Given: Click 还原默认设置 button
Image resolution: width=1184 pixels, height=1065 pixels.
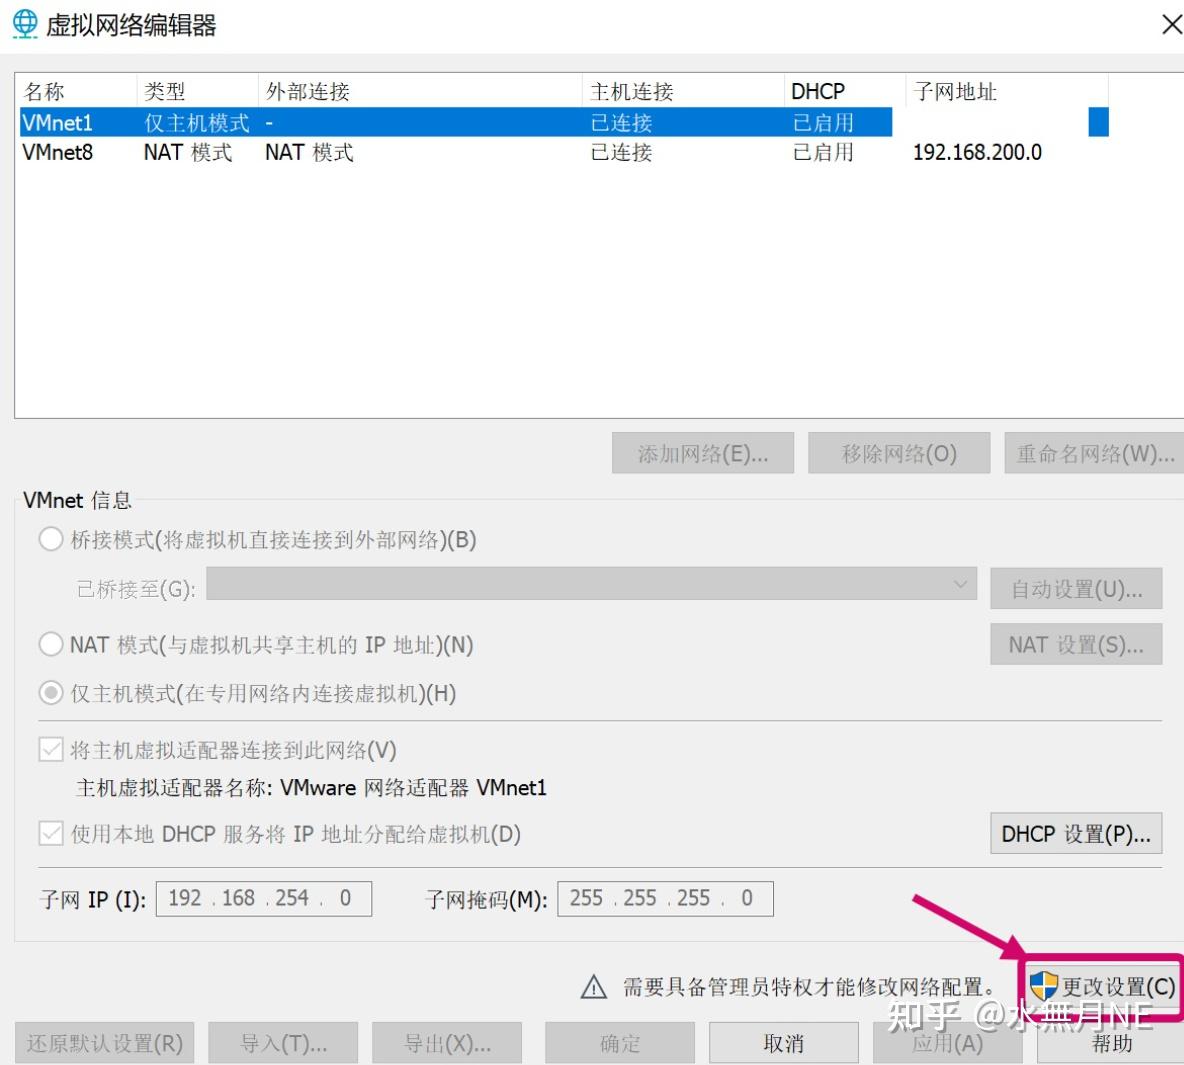Looking at the screenshot, I should pyautogui.click(x=103, y=1042).
